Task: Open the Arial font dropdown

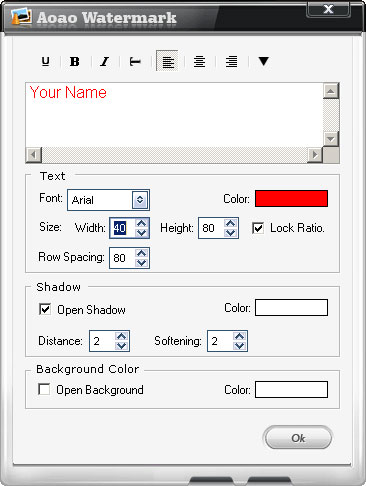Action: click(140, 200)
